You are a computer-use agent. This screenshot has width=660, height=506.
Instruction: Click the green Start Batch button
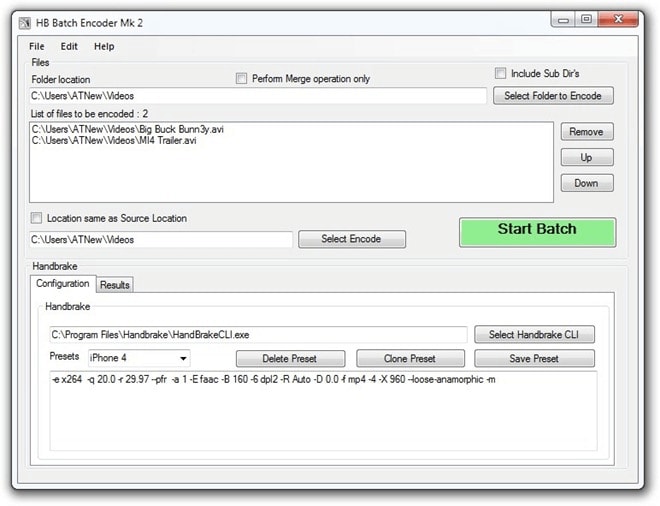(538, 232)
